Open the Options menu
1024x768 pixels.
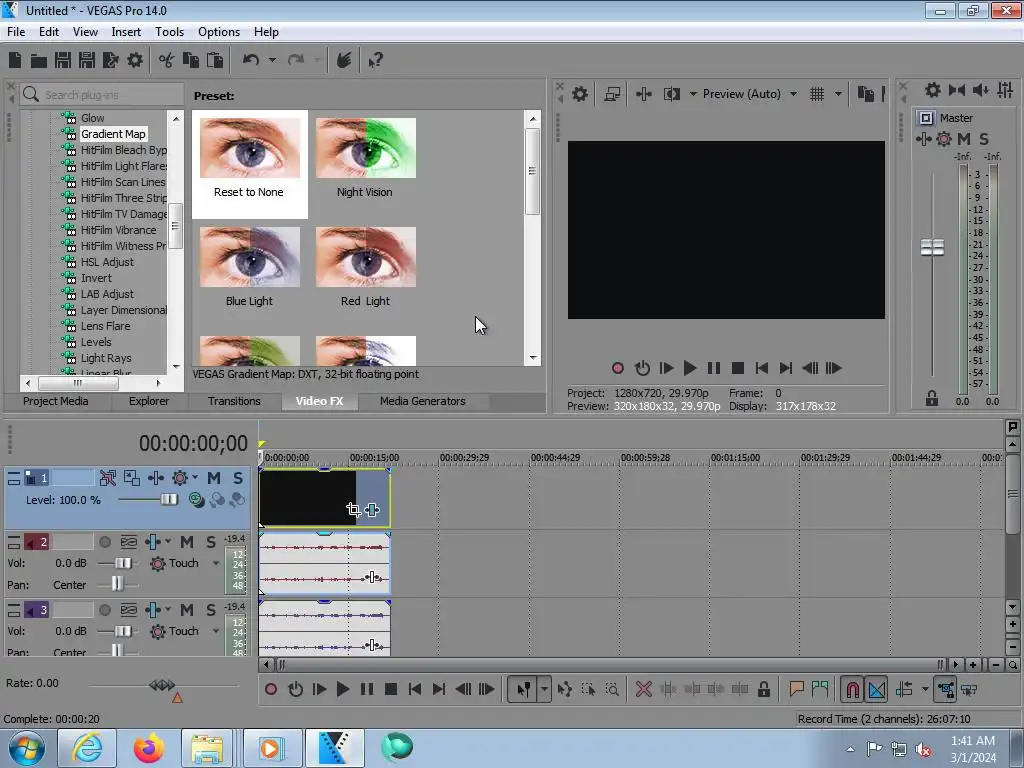tap(219, 31)
